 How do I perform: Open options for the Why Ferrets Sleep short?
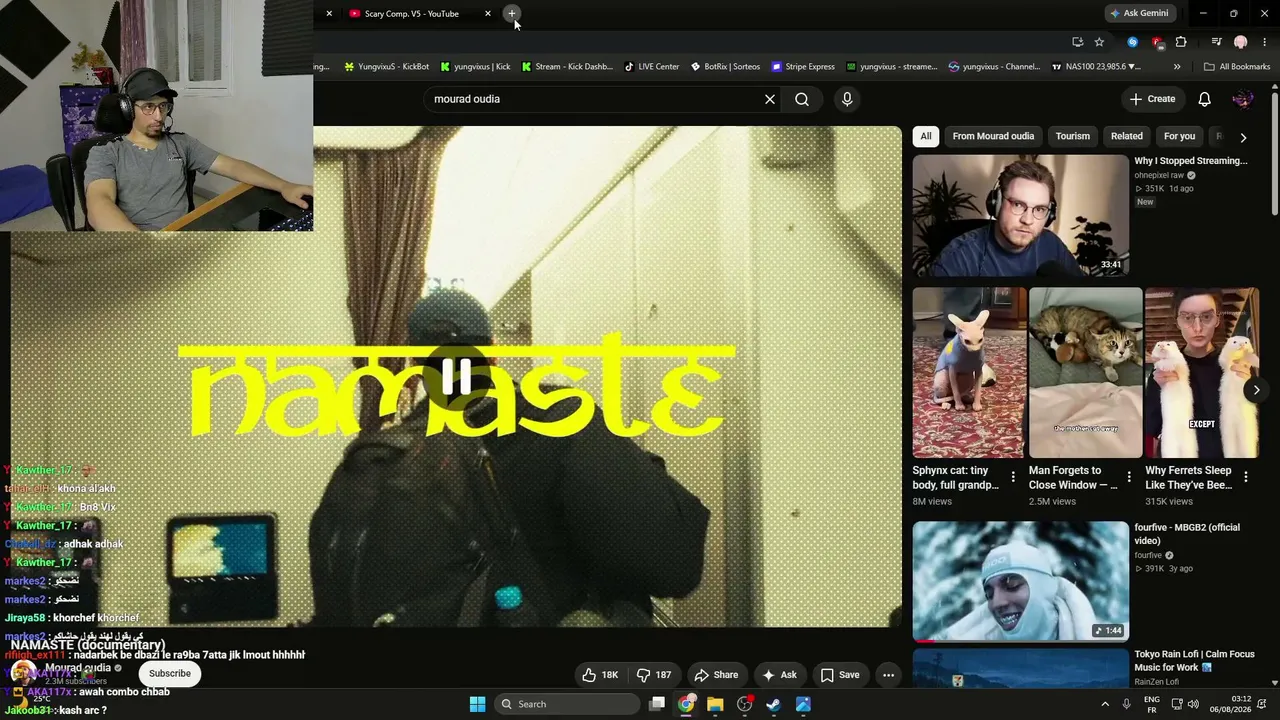[1246, 477]
